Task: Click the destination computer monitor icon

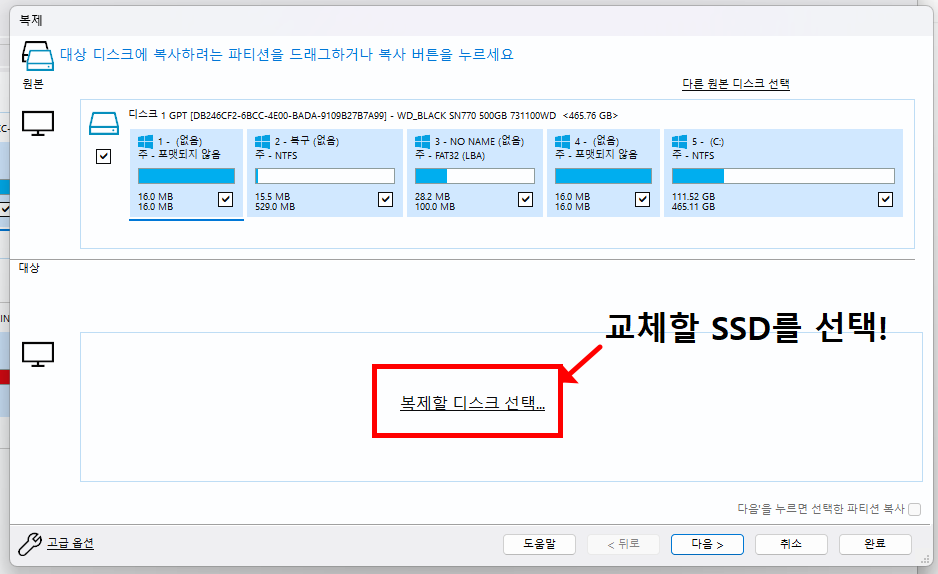Action: 38,354
